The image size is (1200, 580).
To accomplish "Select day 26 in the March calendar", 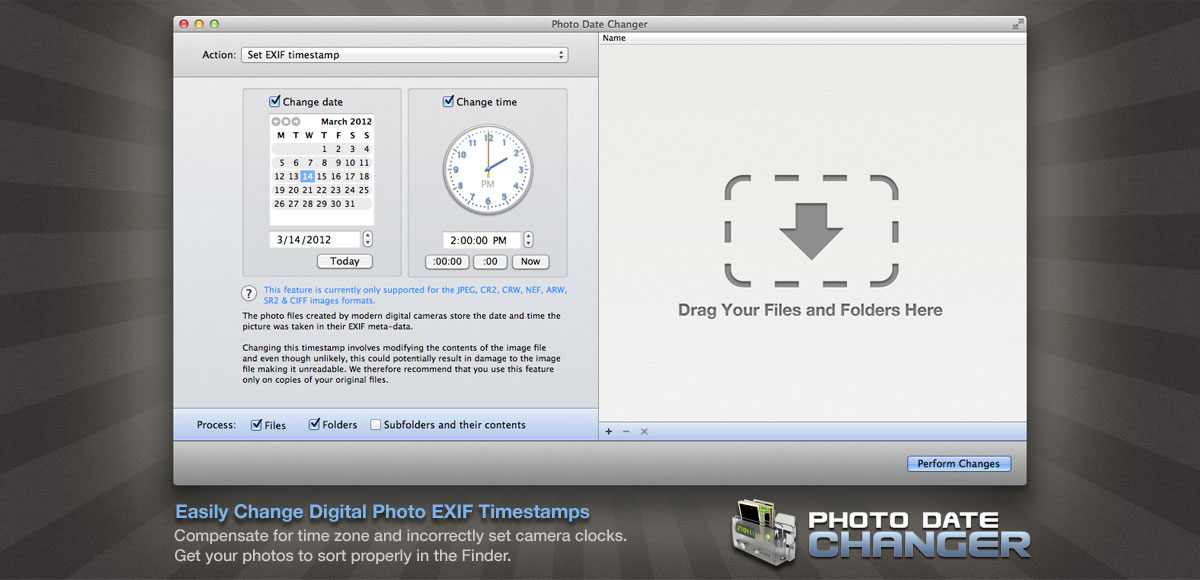I will [280, 204].
